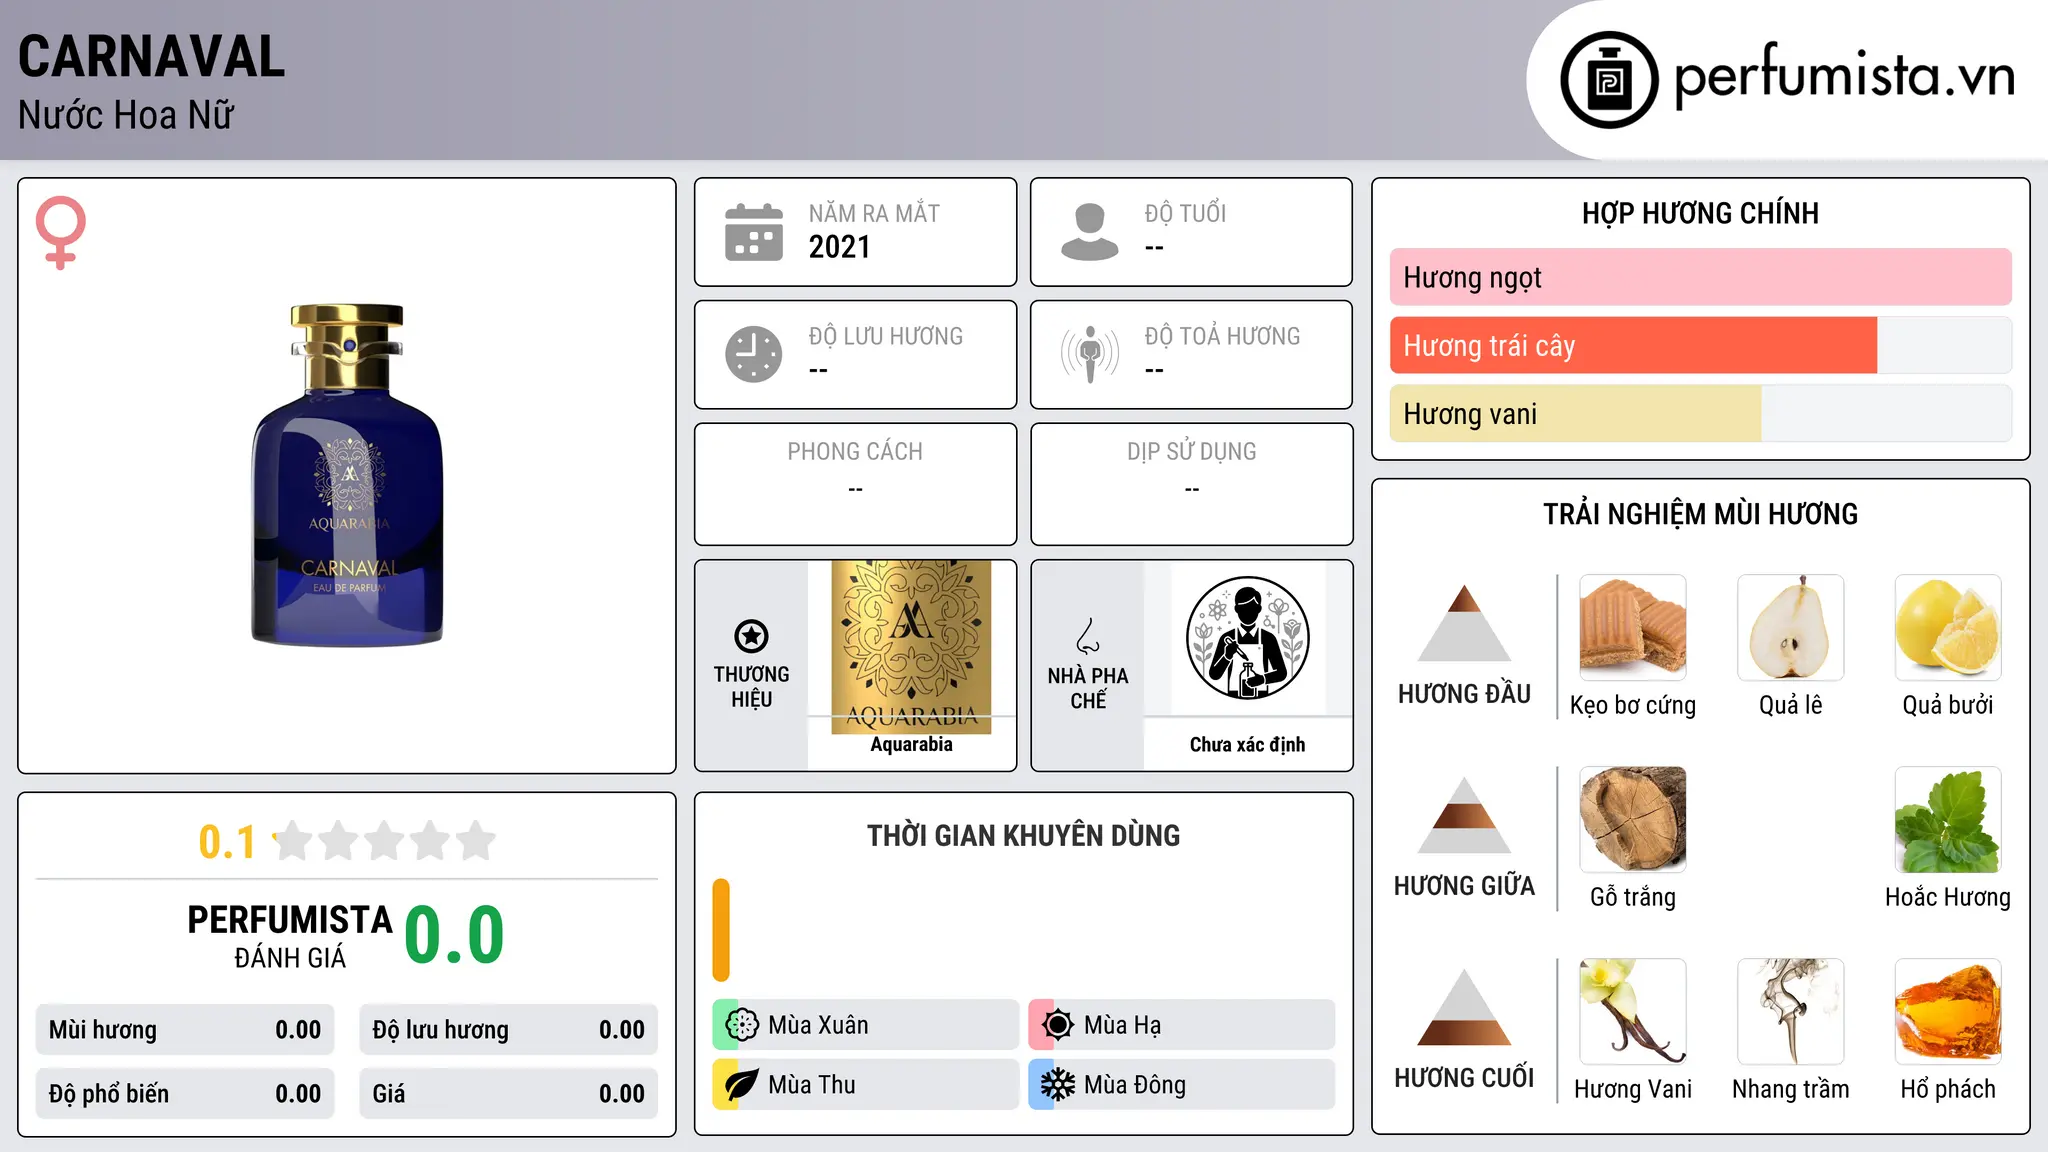Click the Mùa Thu leaf icon
The image size is (2048, 1152).
[742, 1085]
